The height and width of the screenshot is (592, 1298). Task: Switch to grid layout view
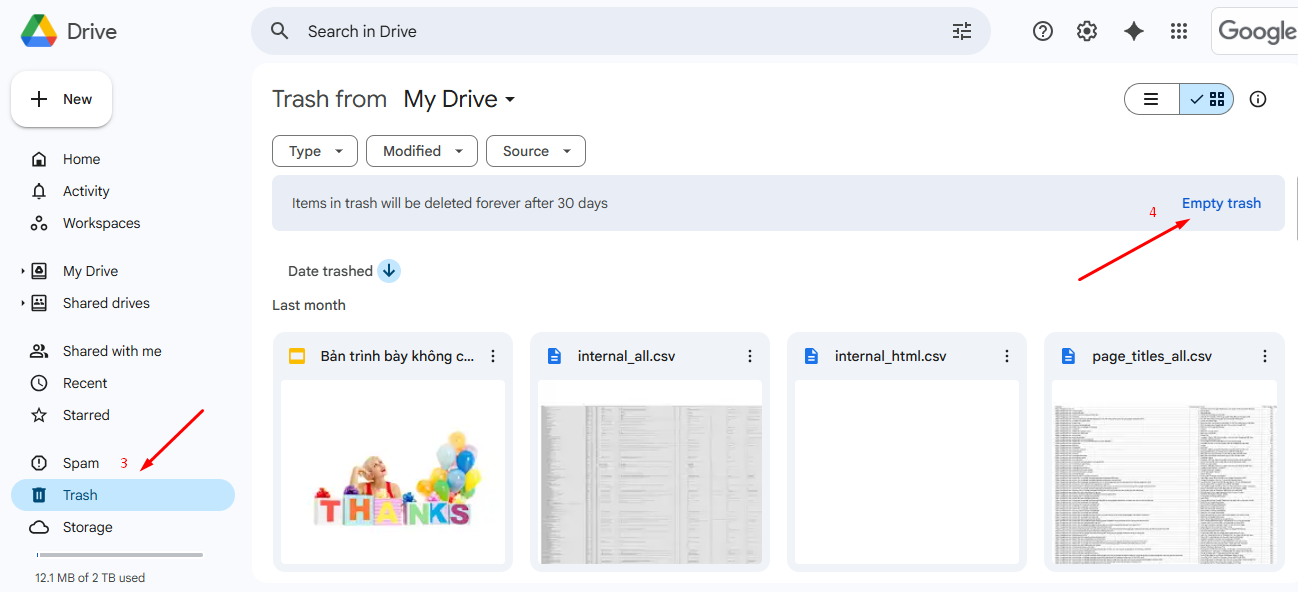(x=1208, y=99)
